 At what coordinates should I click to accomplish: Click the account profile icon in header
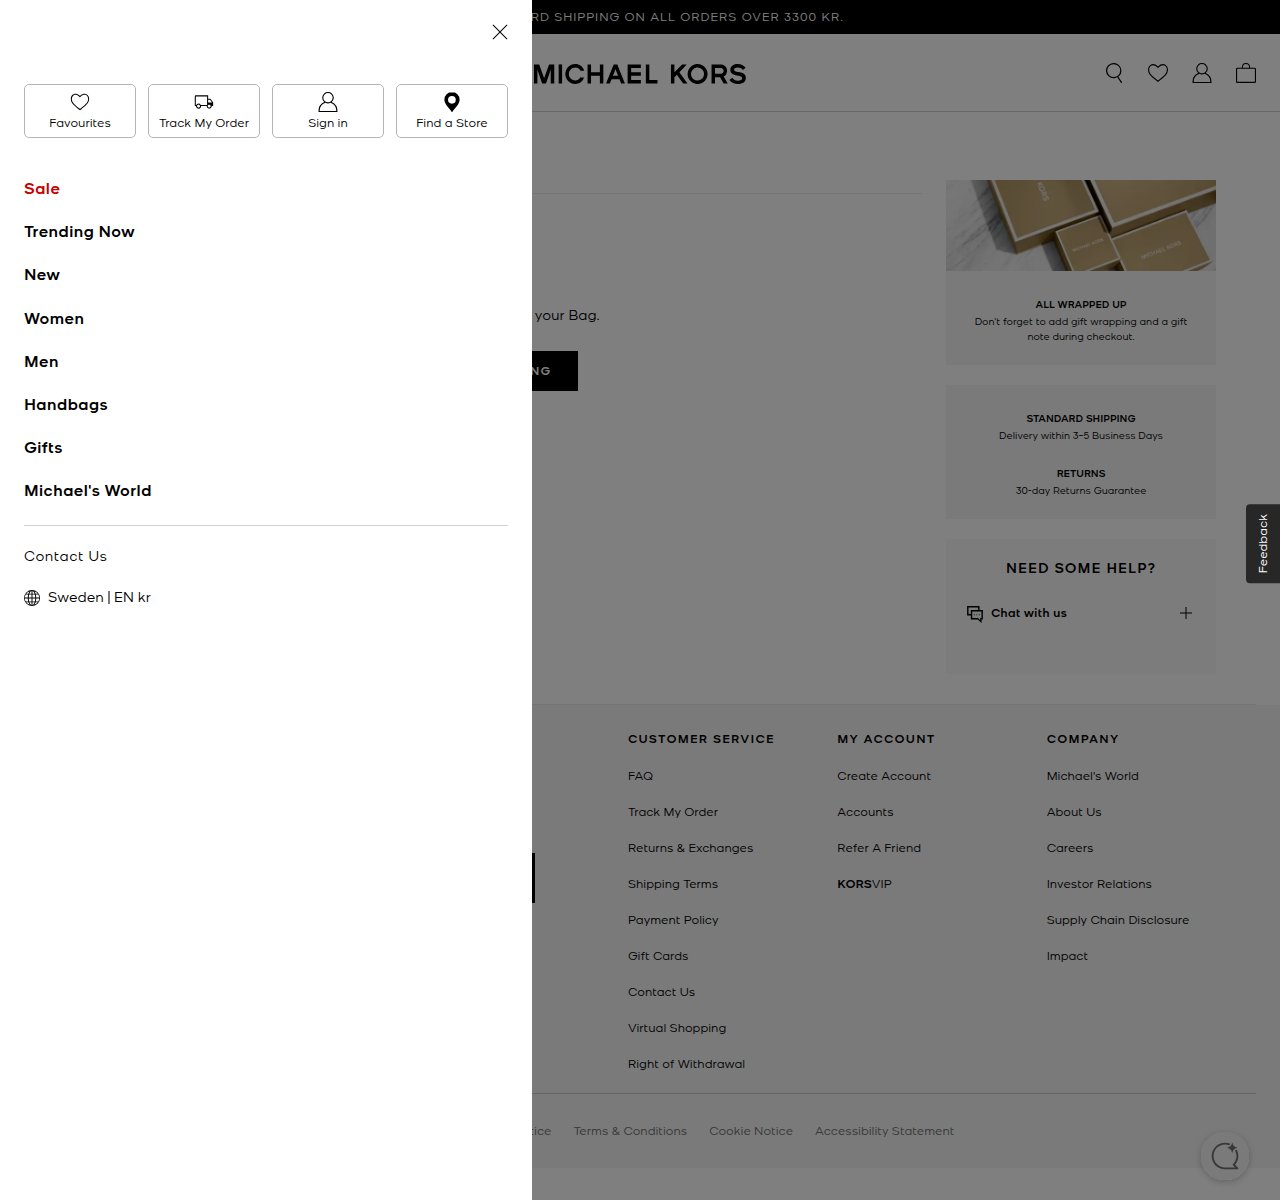click(1202, 73)
